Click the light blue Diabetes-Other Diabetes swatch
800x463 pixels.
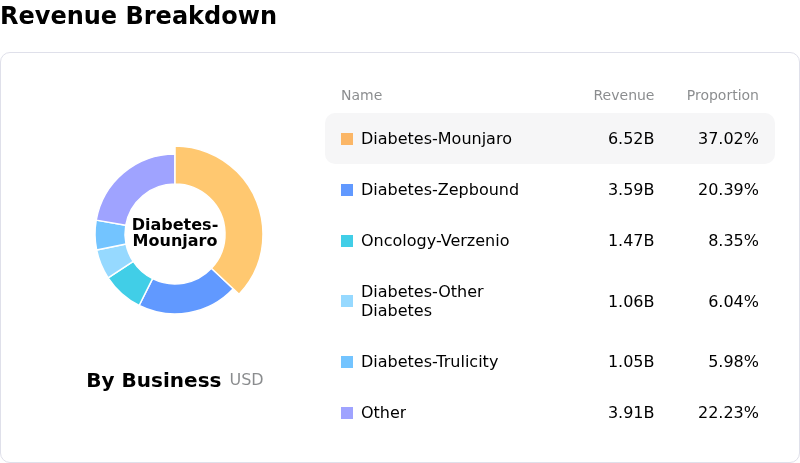347,301
